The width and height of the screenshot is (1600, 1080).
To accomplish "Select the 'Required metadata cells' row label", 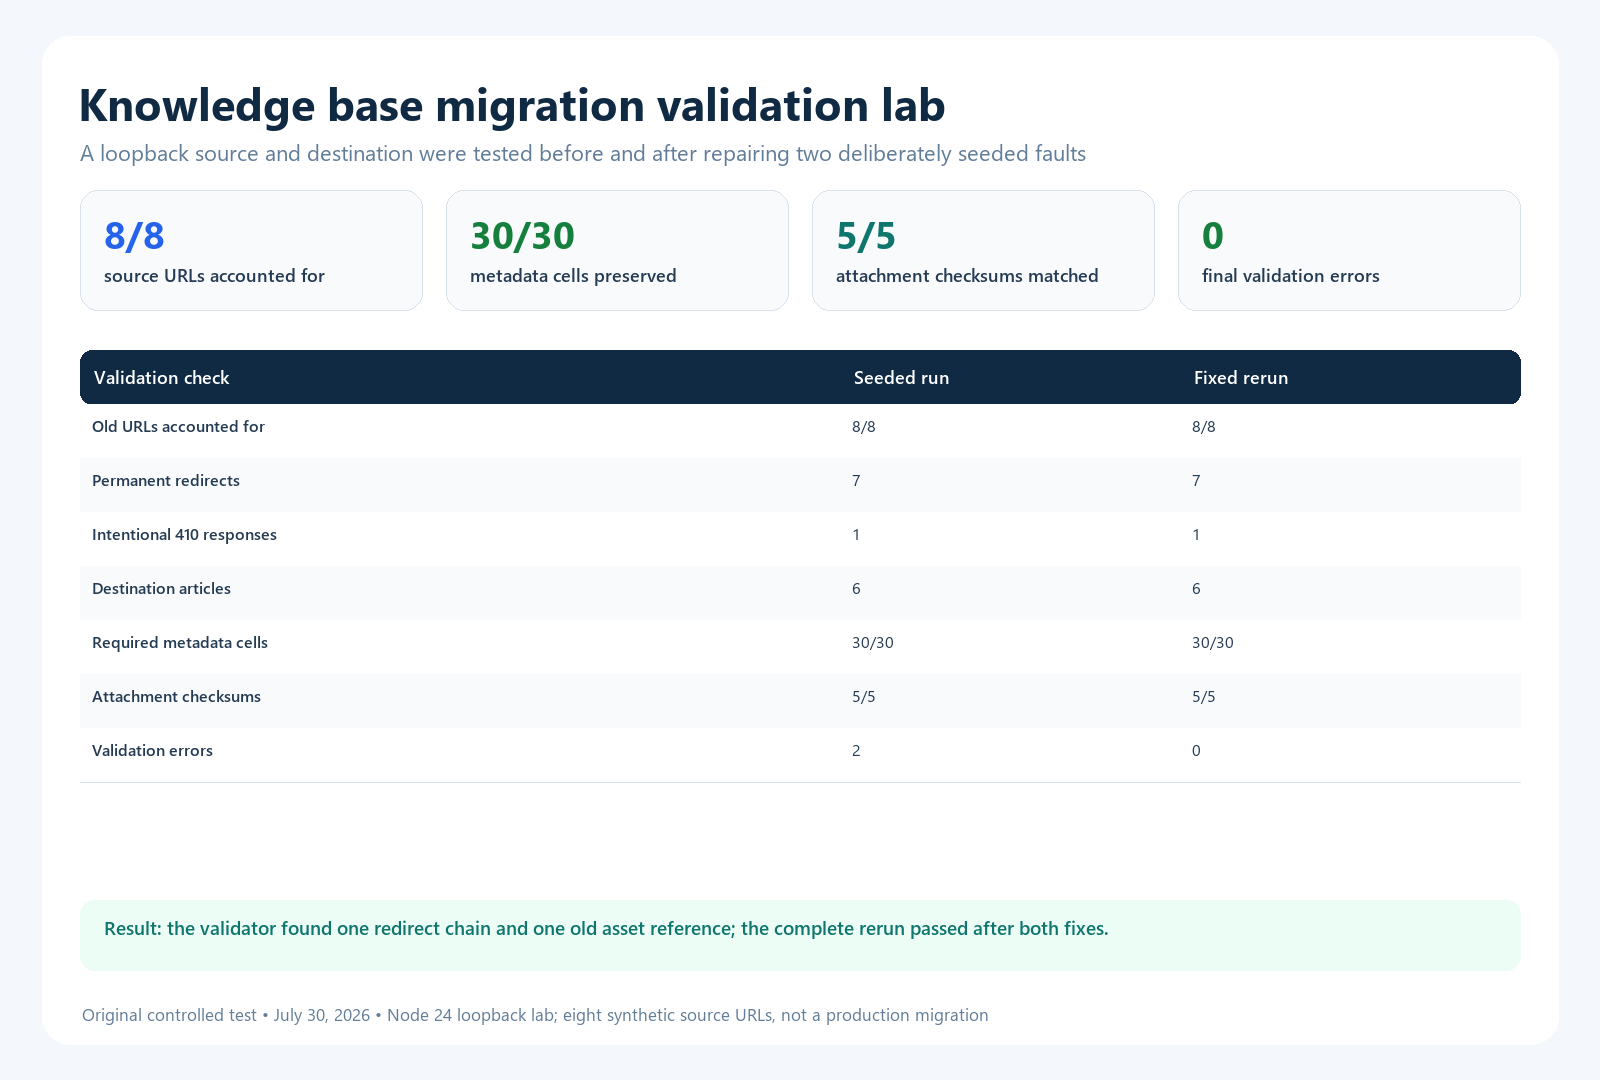I will [x=180, y=643].
